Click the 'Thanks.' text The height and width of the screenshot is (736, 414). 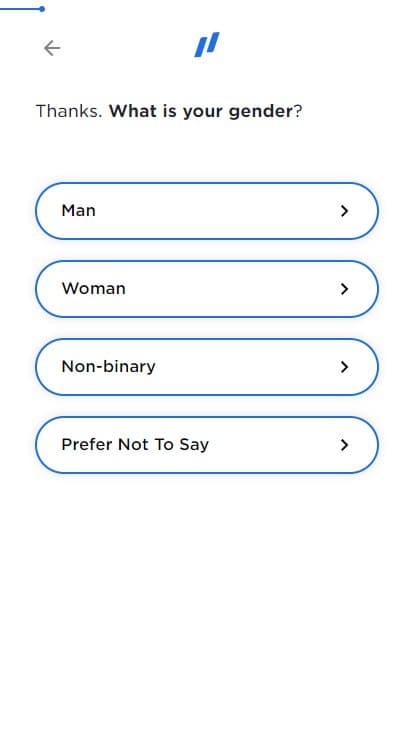pos(69,112)
